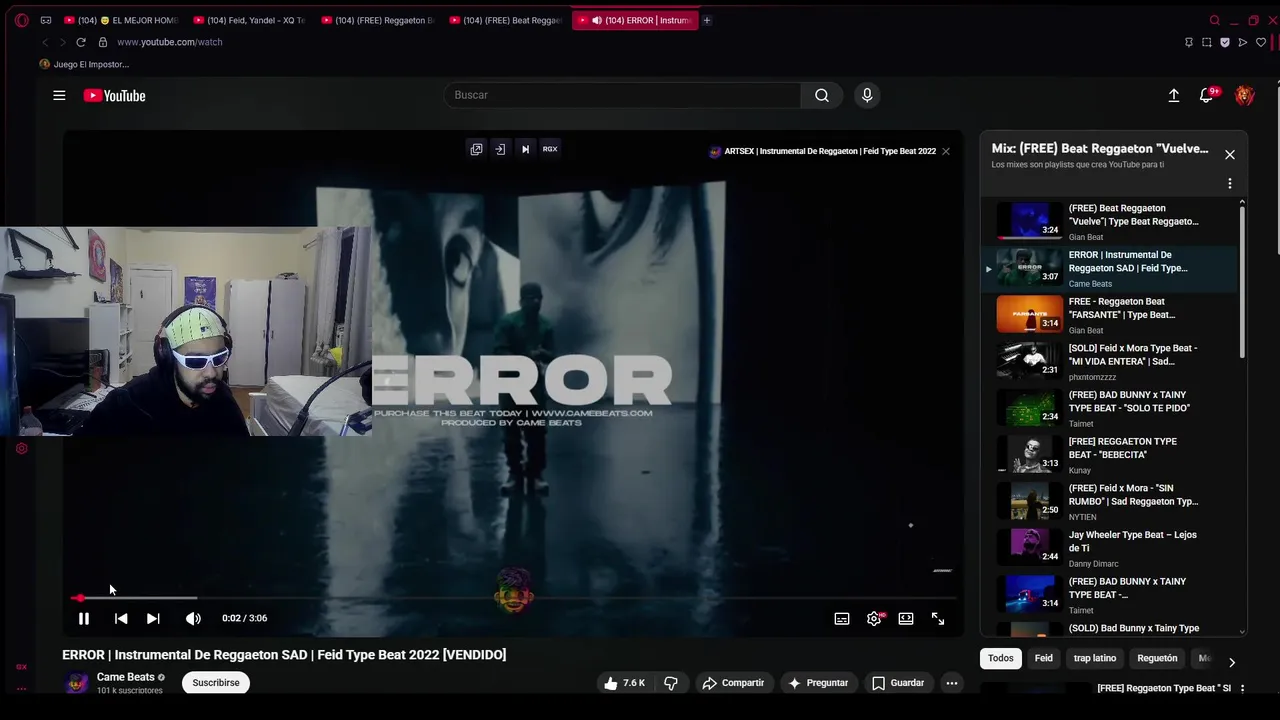This screenshot has width=1280, height=720.
Task: Pause the video
Action: pos(84,618)
